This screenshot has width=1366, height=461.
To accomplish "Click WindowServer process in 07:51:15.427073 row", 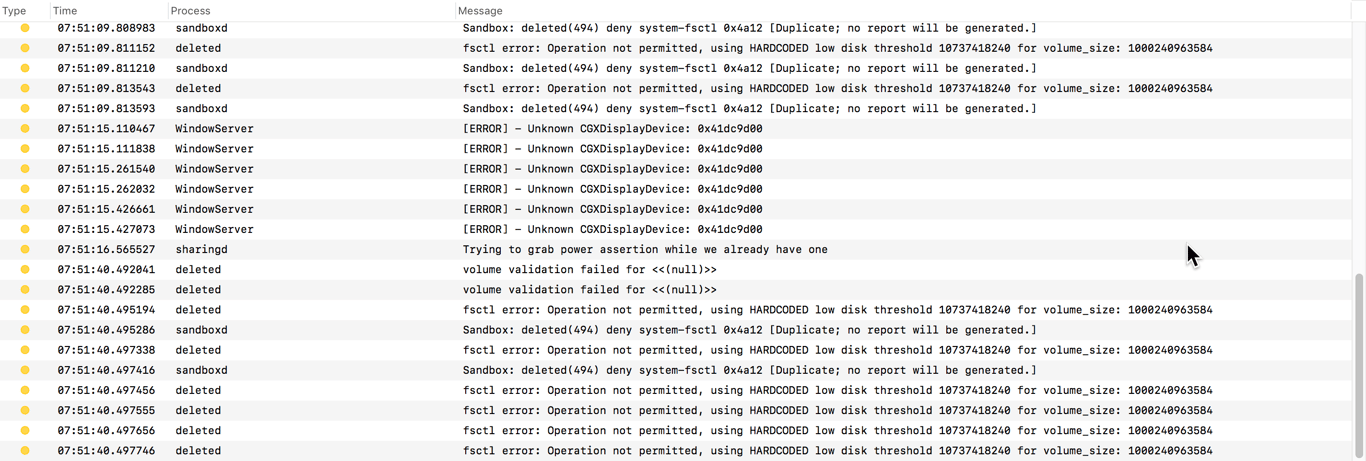I will pyautogui.click(x=214, y=229).
